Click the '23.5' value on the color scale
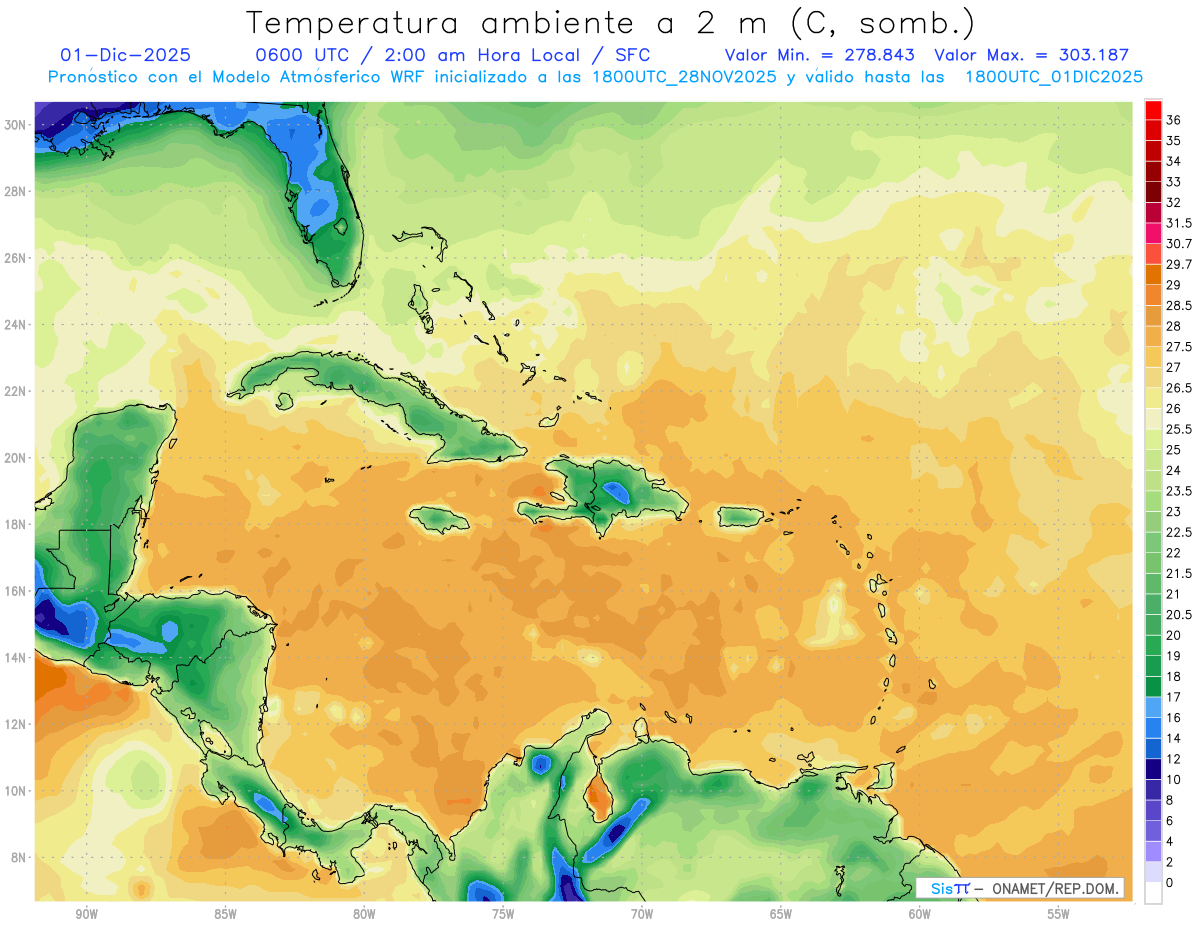Viewport: 1200px width, 927px height. coord(1178,491)
